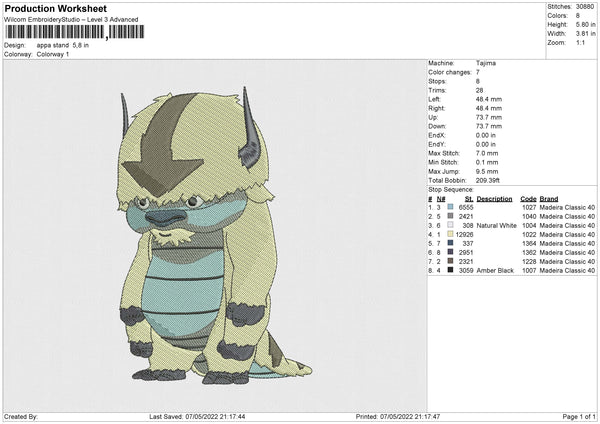Click the Right value 48.4 mm

[489, 108]
